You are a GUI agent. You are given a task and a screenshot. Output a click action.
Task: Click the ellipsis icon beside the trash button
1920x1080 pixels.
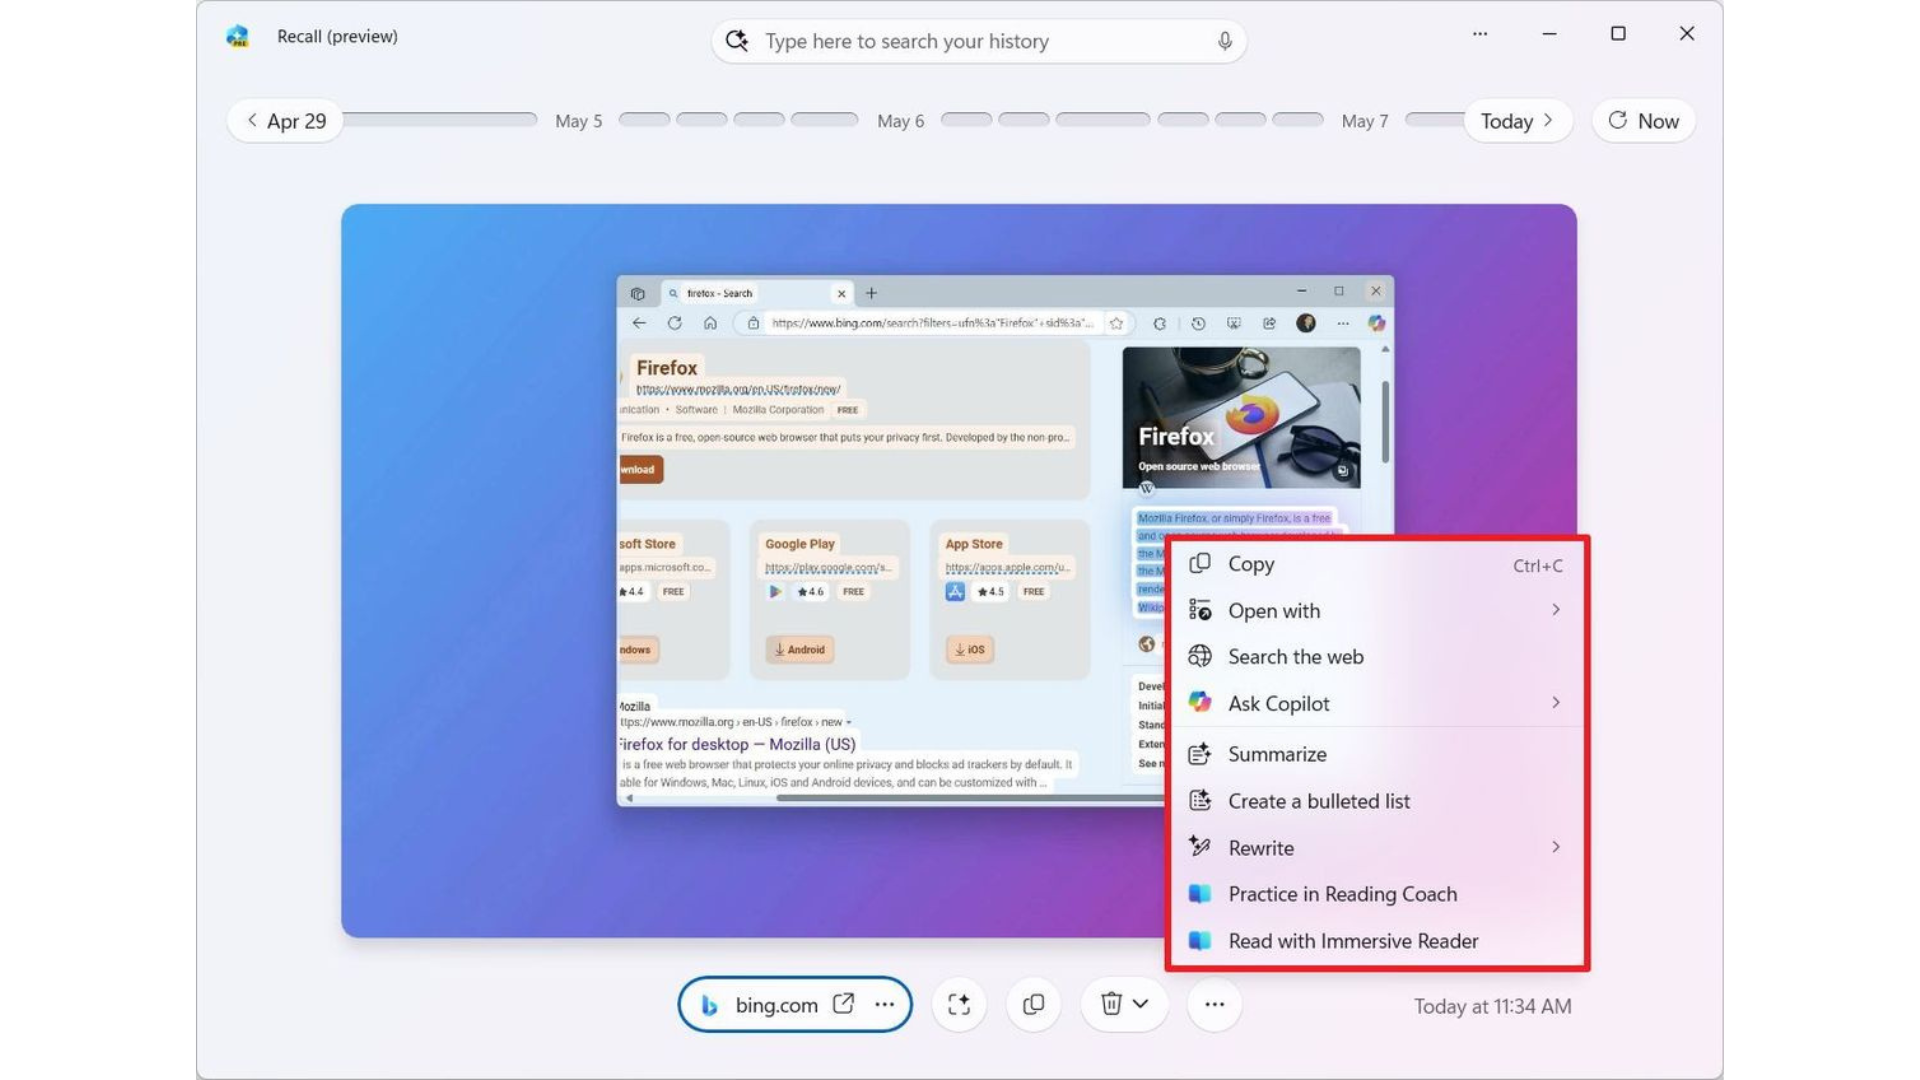pos(1213,1004)
